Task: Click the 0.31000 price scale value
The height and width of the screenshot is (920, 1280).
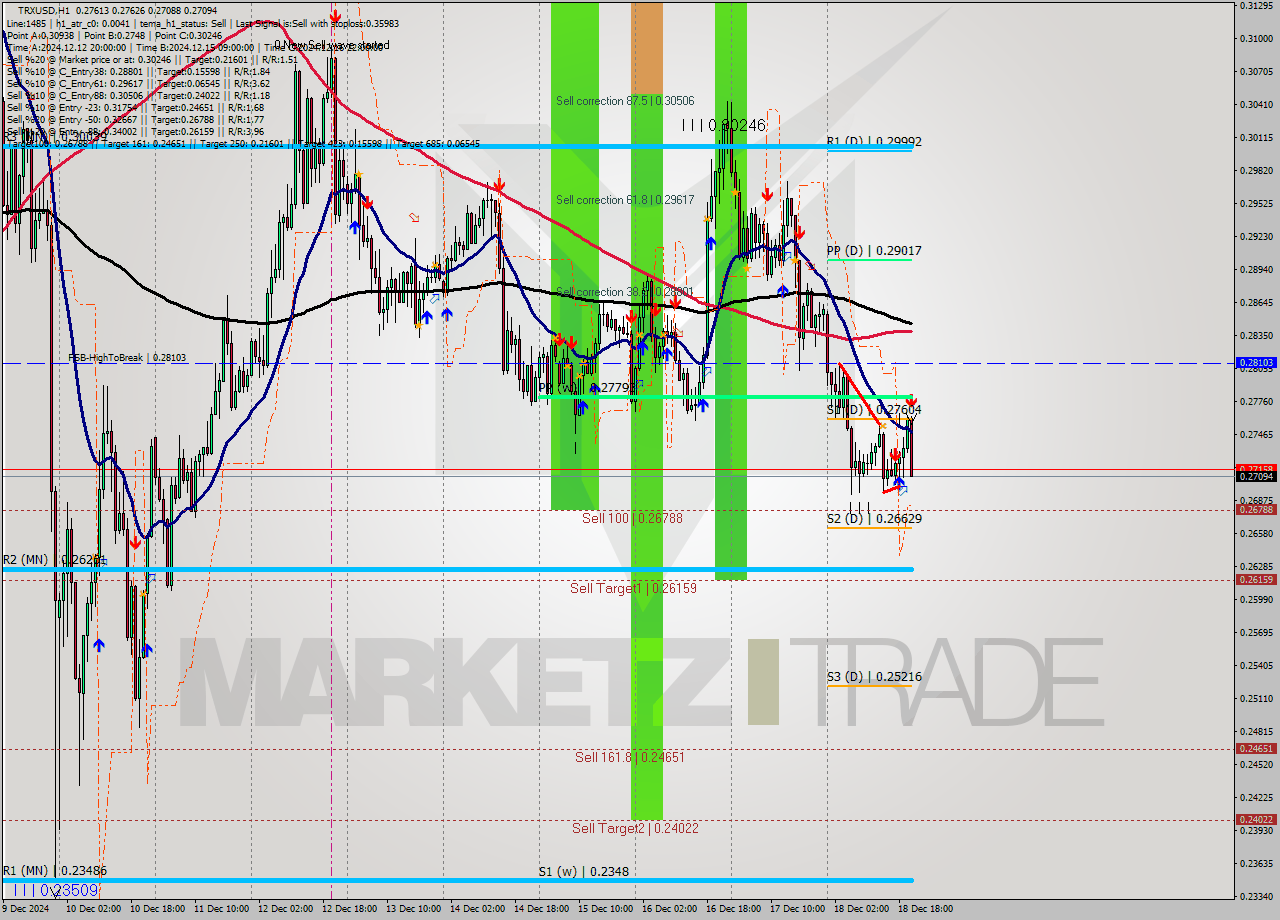Action: 1256,38
